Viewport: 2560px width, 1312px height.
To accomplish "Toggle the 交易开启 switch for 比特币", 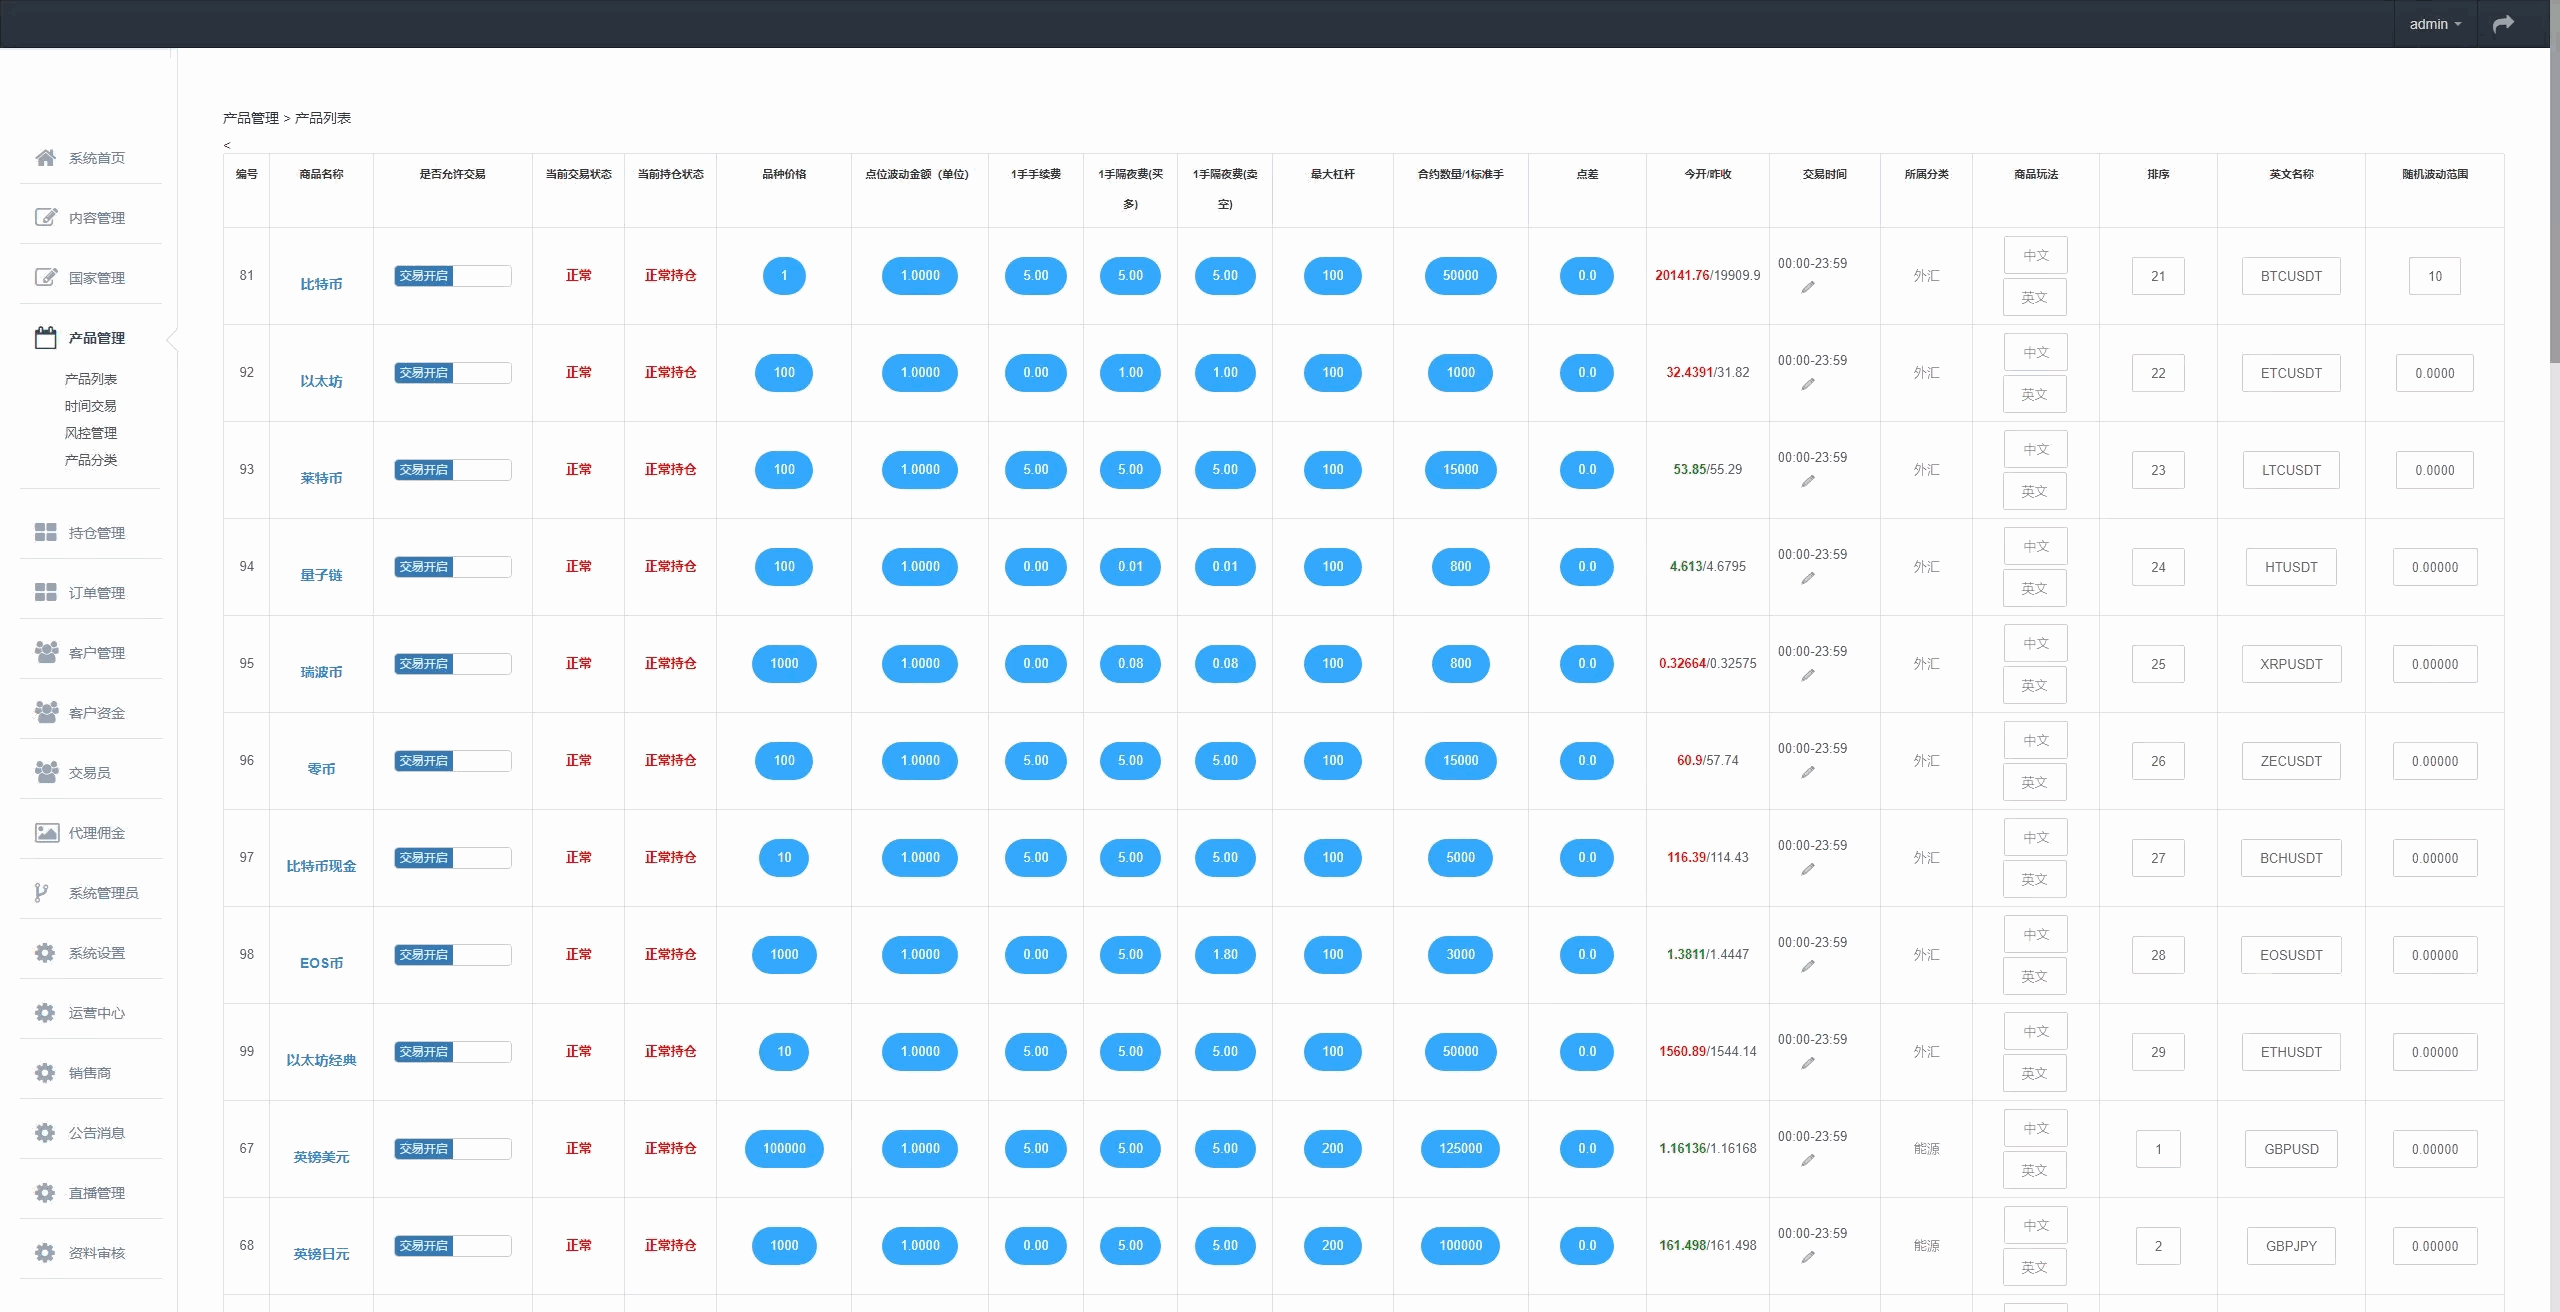I will click(452, 276).
